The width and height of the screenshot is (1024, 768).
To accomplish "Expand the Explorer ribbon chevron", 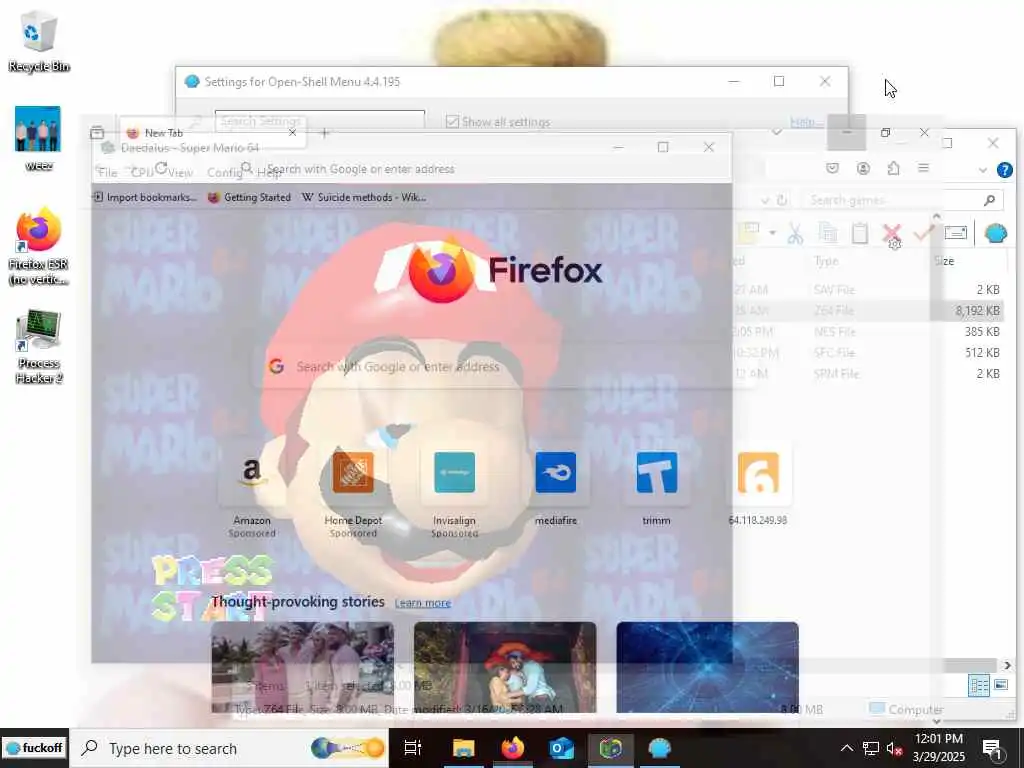I will pyautogui.click(x=982, y=170).
